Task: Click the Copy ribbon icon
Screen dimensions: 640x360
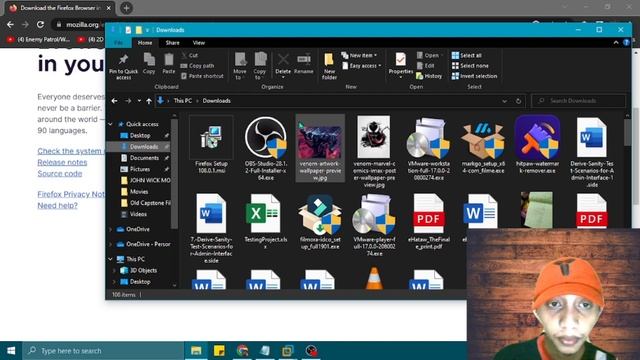Action: click(x=149, y=63)
